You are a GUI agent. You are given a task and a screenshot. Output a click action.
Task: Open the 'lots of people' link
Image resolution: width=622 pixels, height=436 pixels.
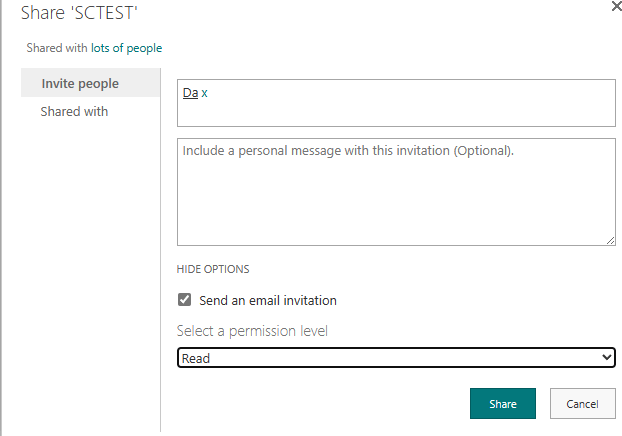127,48
